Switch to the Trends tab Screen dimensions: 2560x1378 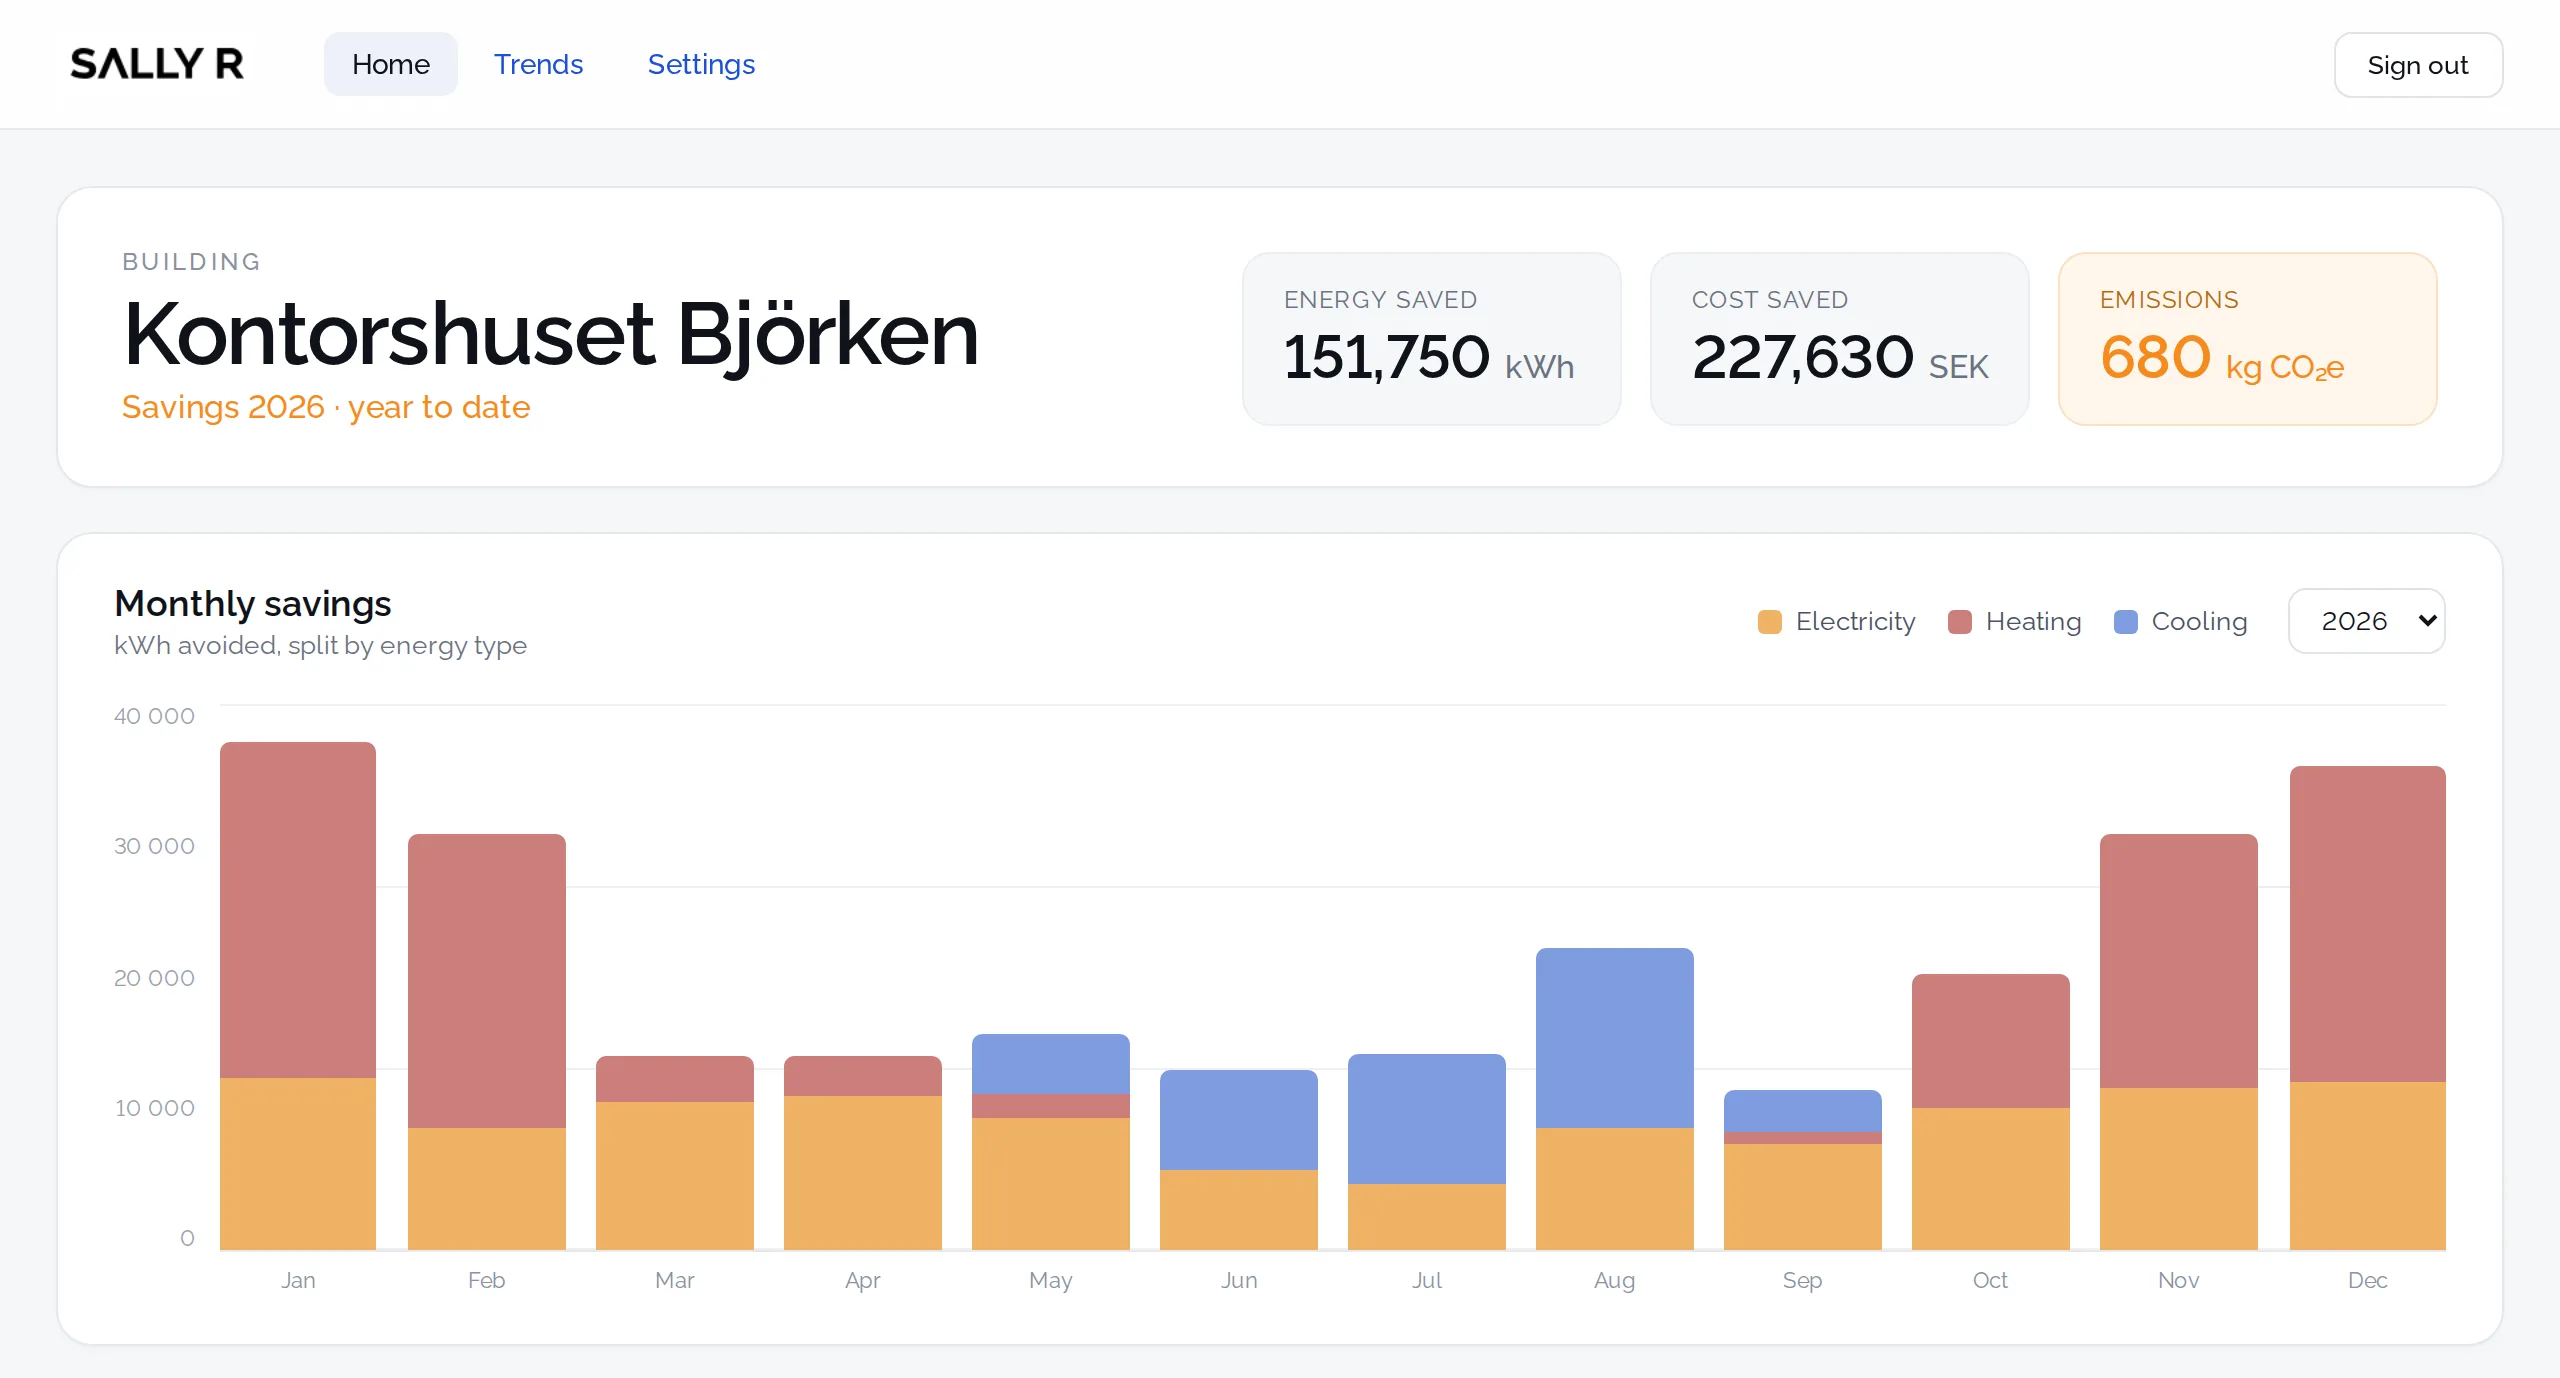point(538,64)
